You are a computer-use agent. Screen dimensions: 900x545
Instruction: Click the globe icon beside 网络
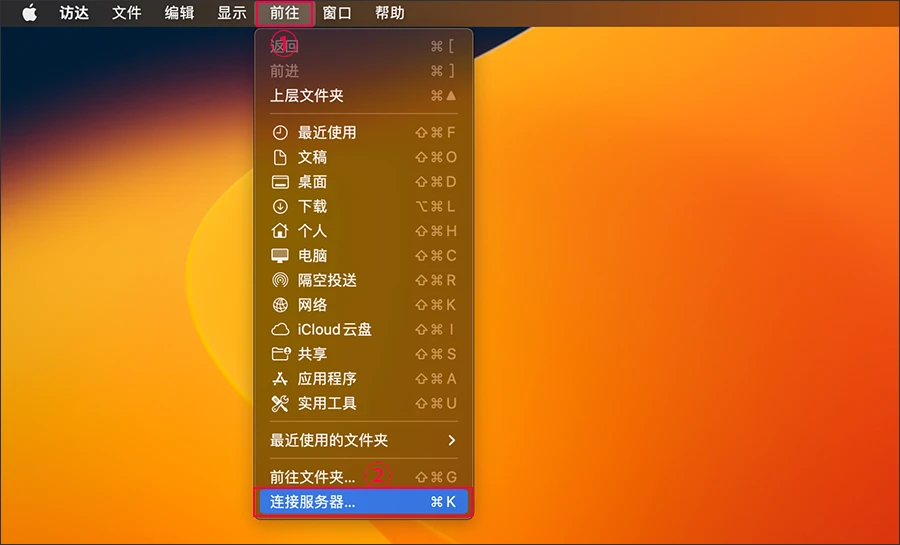(x=280, y=305)
